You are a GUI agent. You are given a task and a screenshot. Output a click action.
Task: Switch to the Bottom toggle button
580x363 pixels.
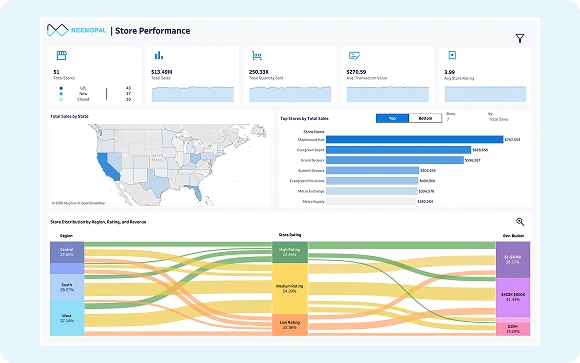tap(425, 118)
